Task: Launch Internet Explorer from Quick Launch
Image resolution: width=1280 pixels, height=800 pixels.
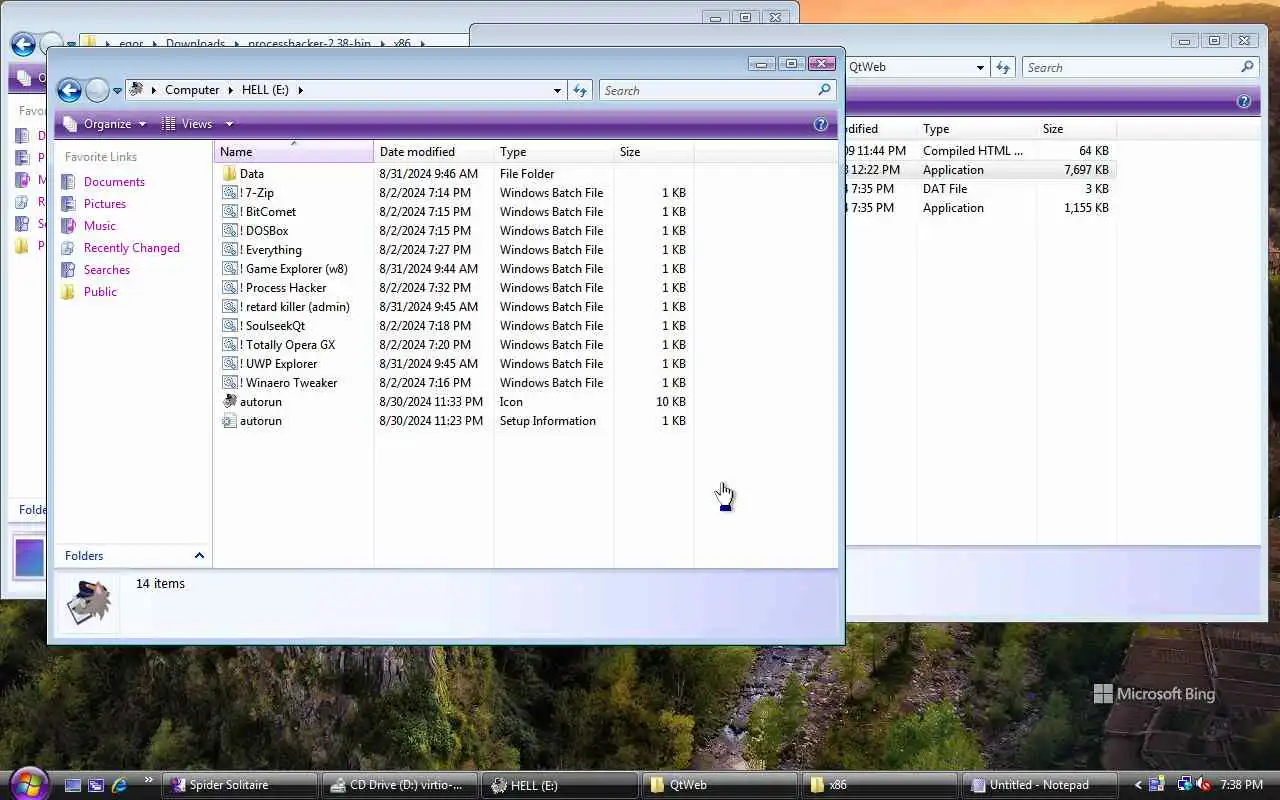Action: tap(119, 785)
